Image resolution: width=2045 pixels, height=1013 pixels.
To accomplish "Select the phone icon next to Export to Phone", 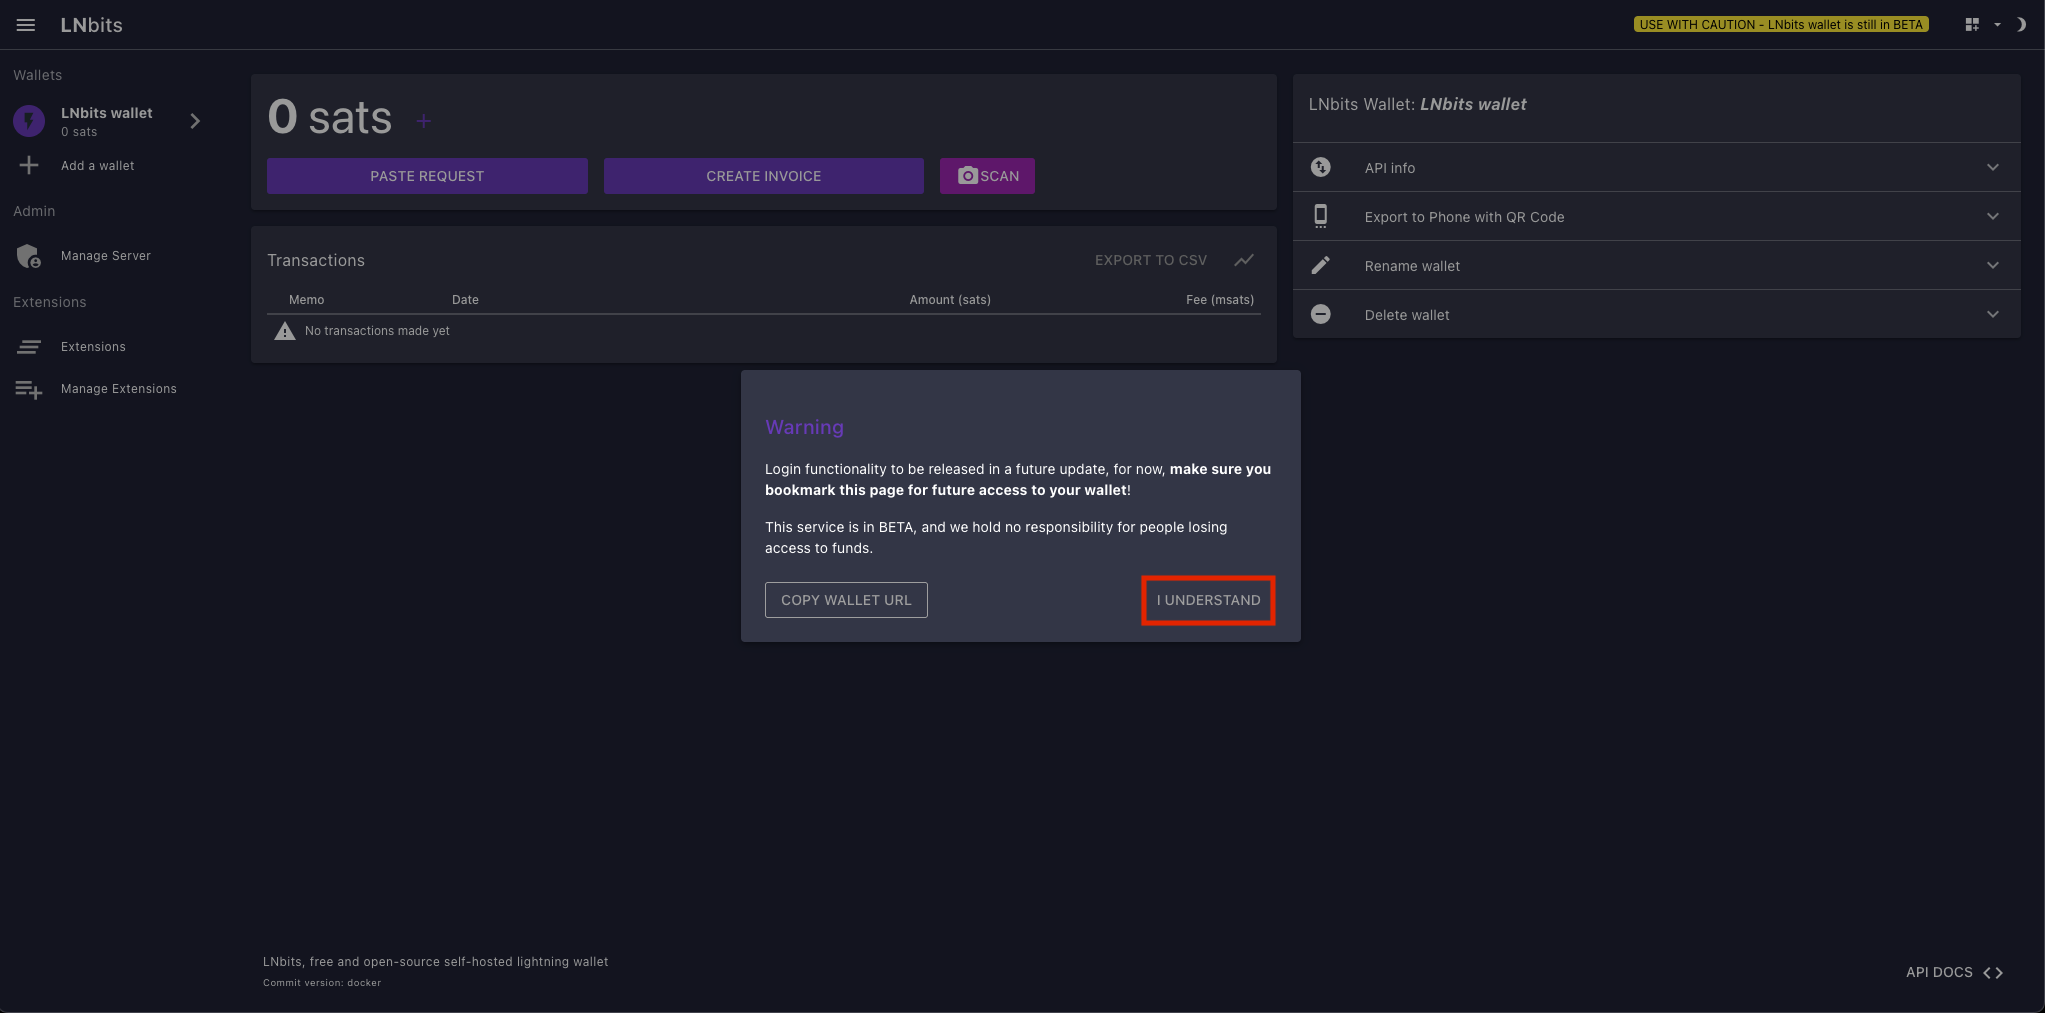I will coord(1320,216).
